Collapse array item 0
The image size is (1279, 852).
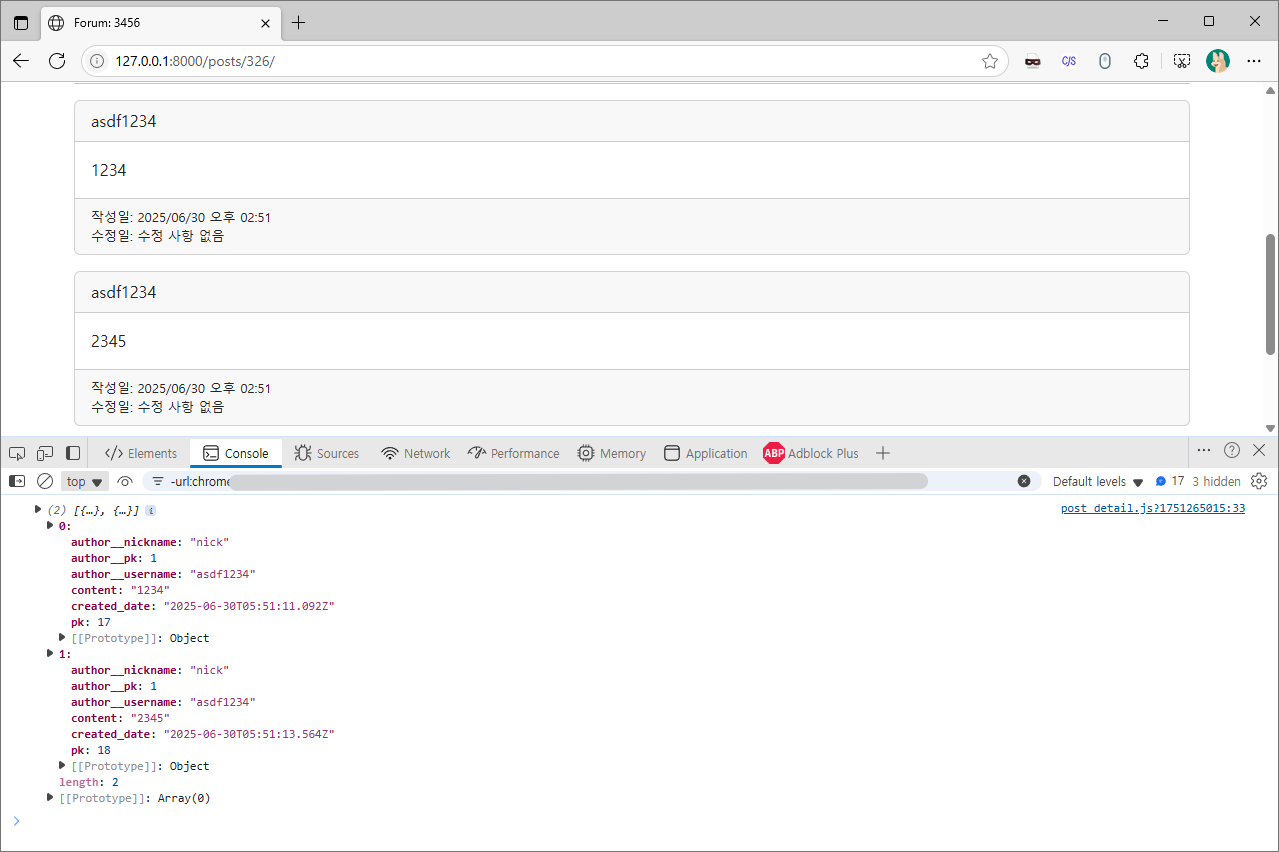51,525
